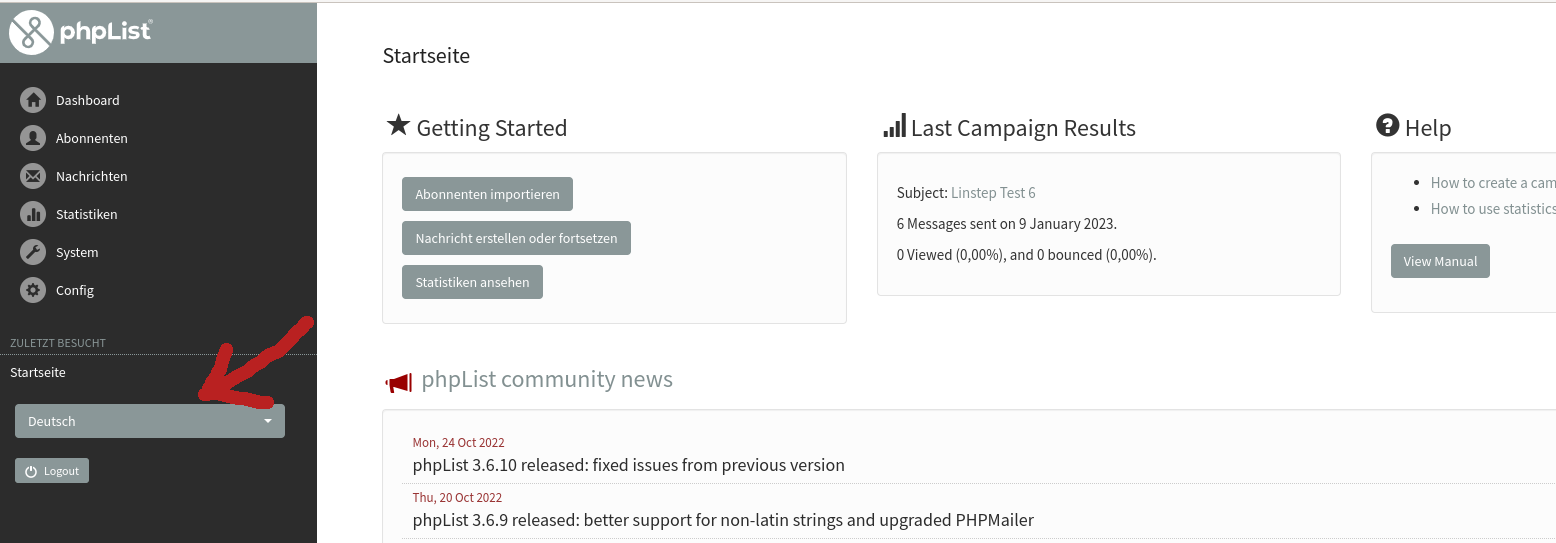
Task: Open Startseite under Zuletzt Besucht
Action: click(38, 372)
